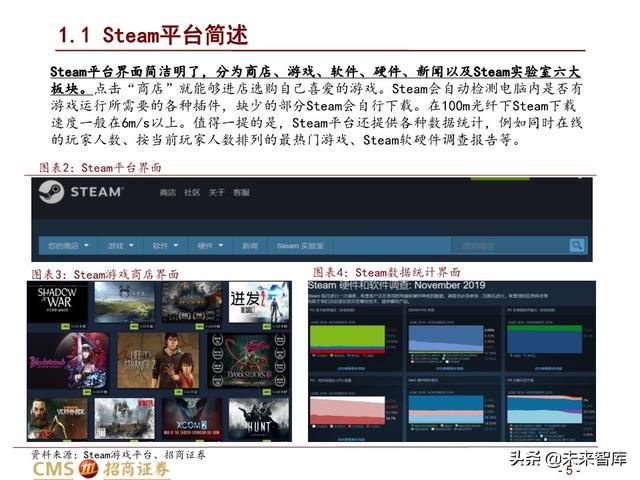640x480 pixels.
Task: Click the magnifier search button
Action: coord(577,245)
